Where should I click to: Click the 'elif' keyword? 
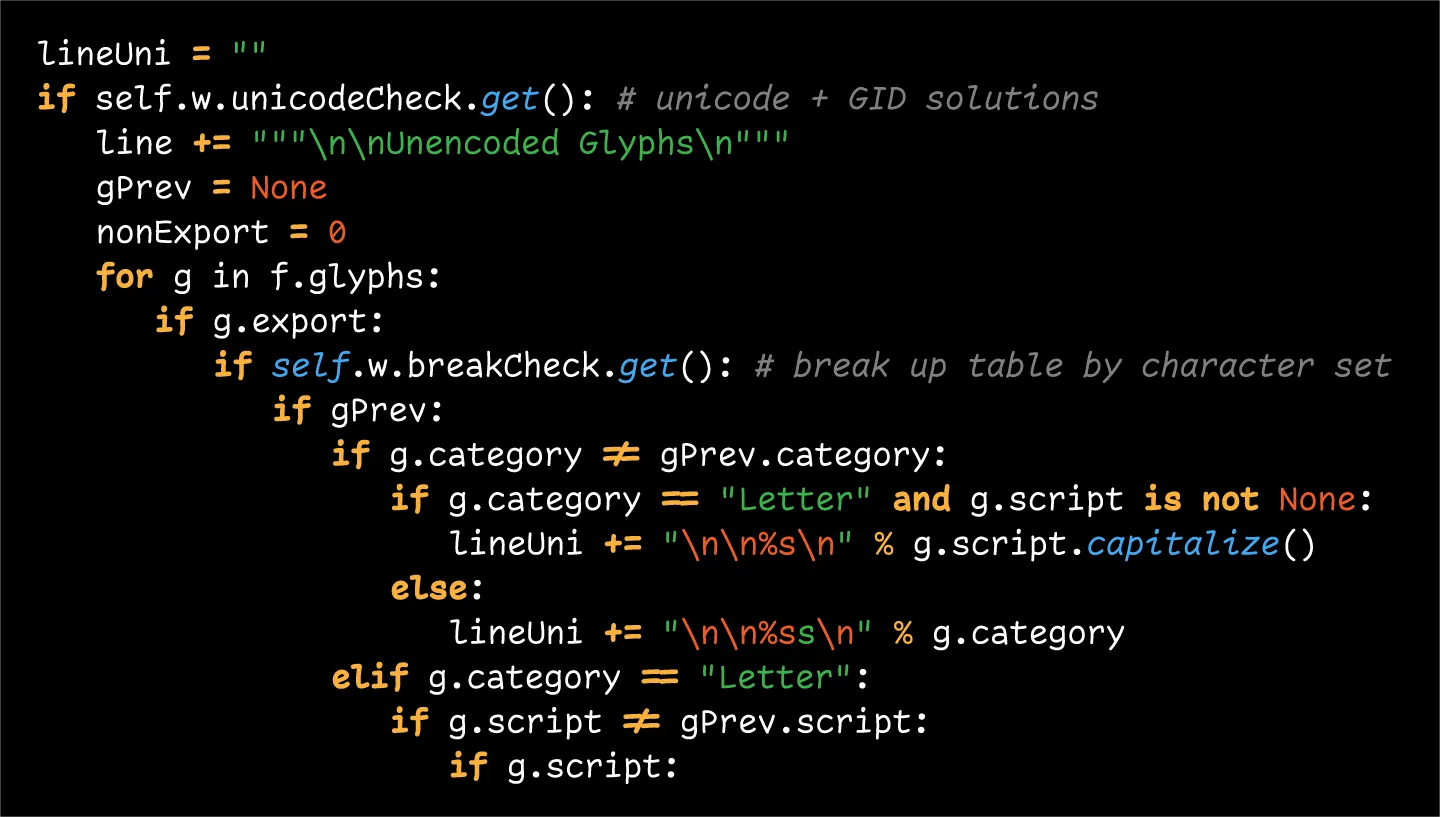[x=370, y=678]
